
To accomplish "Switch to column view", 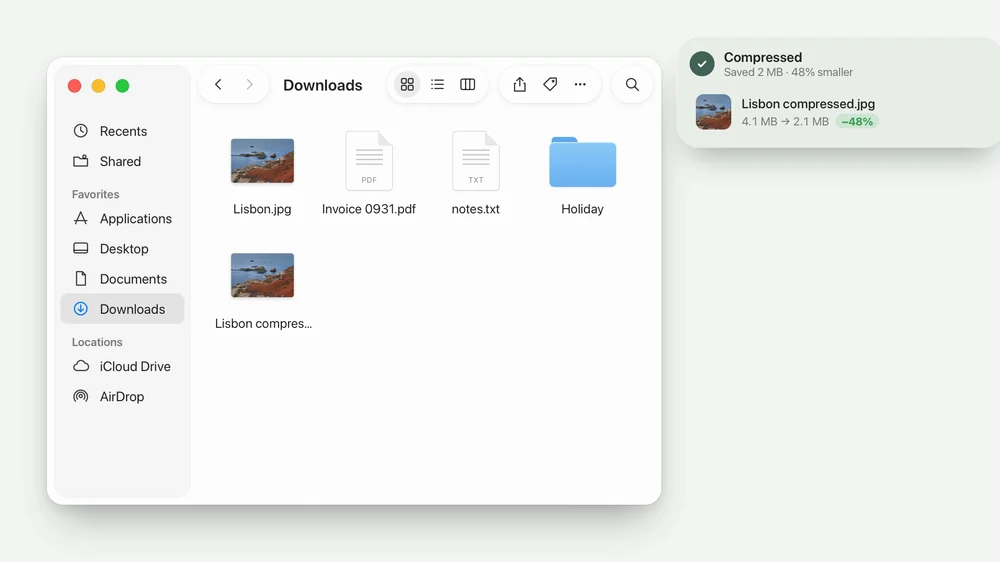I will coord(467,84).
